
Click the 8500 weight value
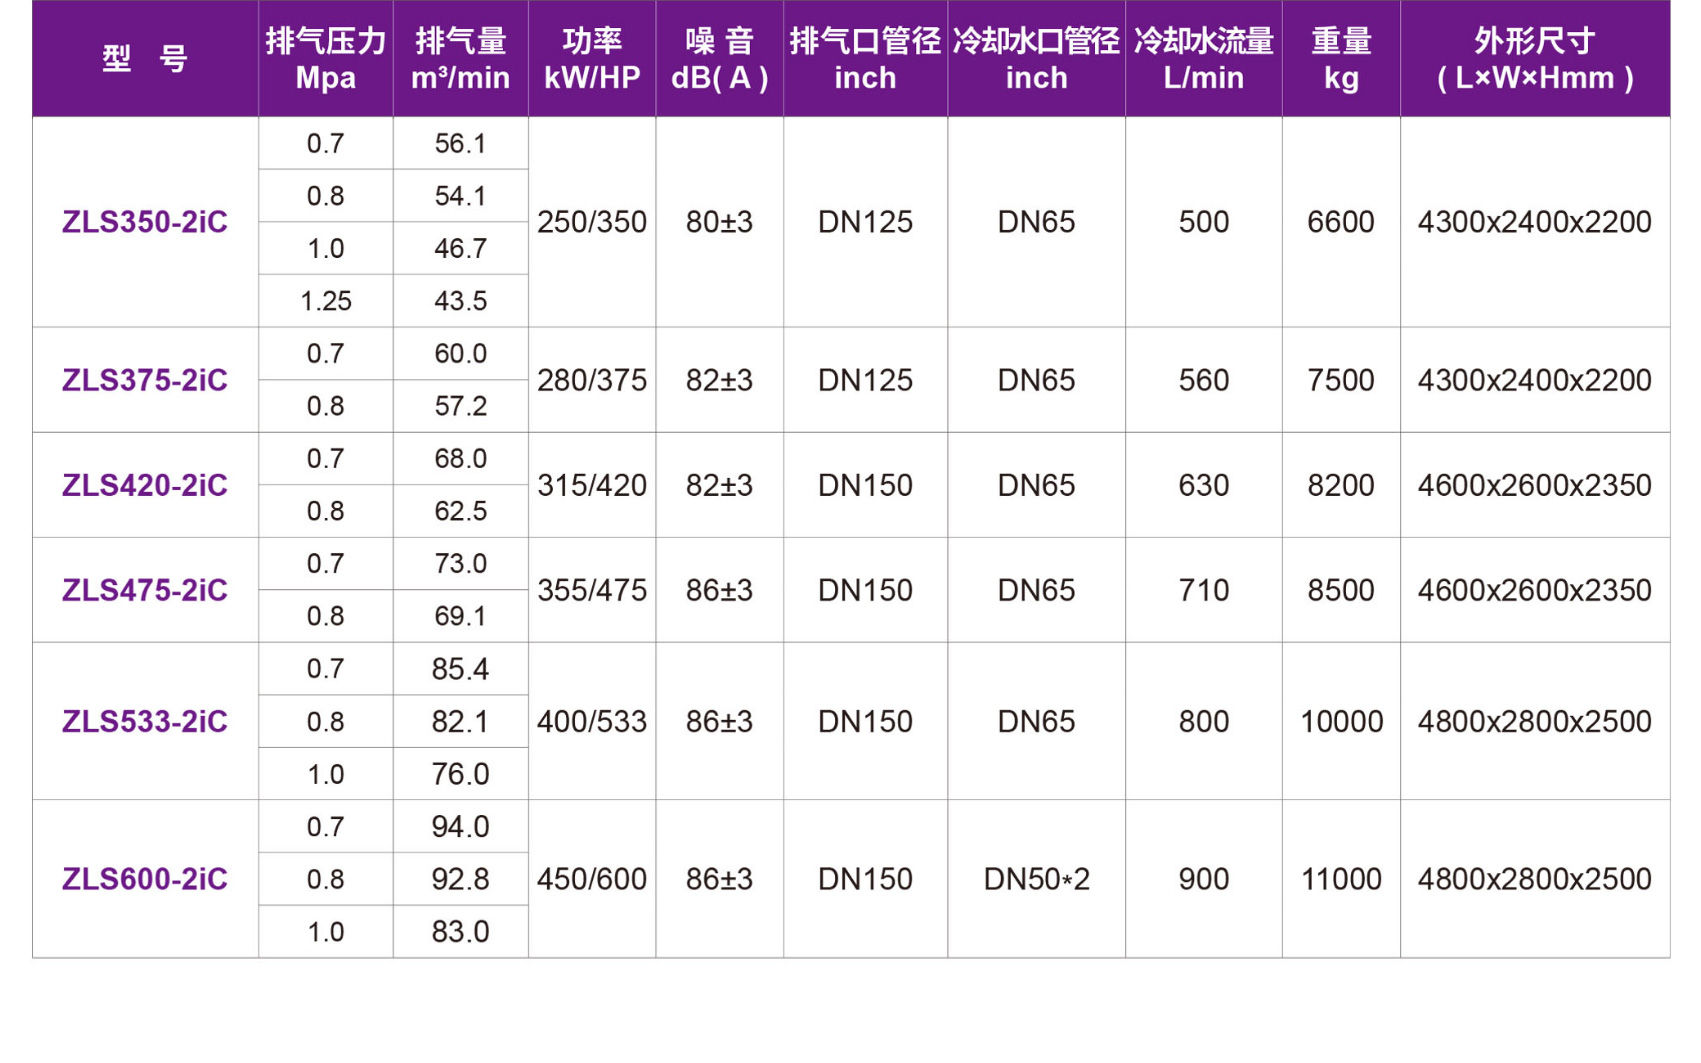click(x=1342, y=590)
